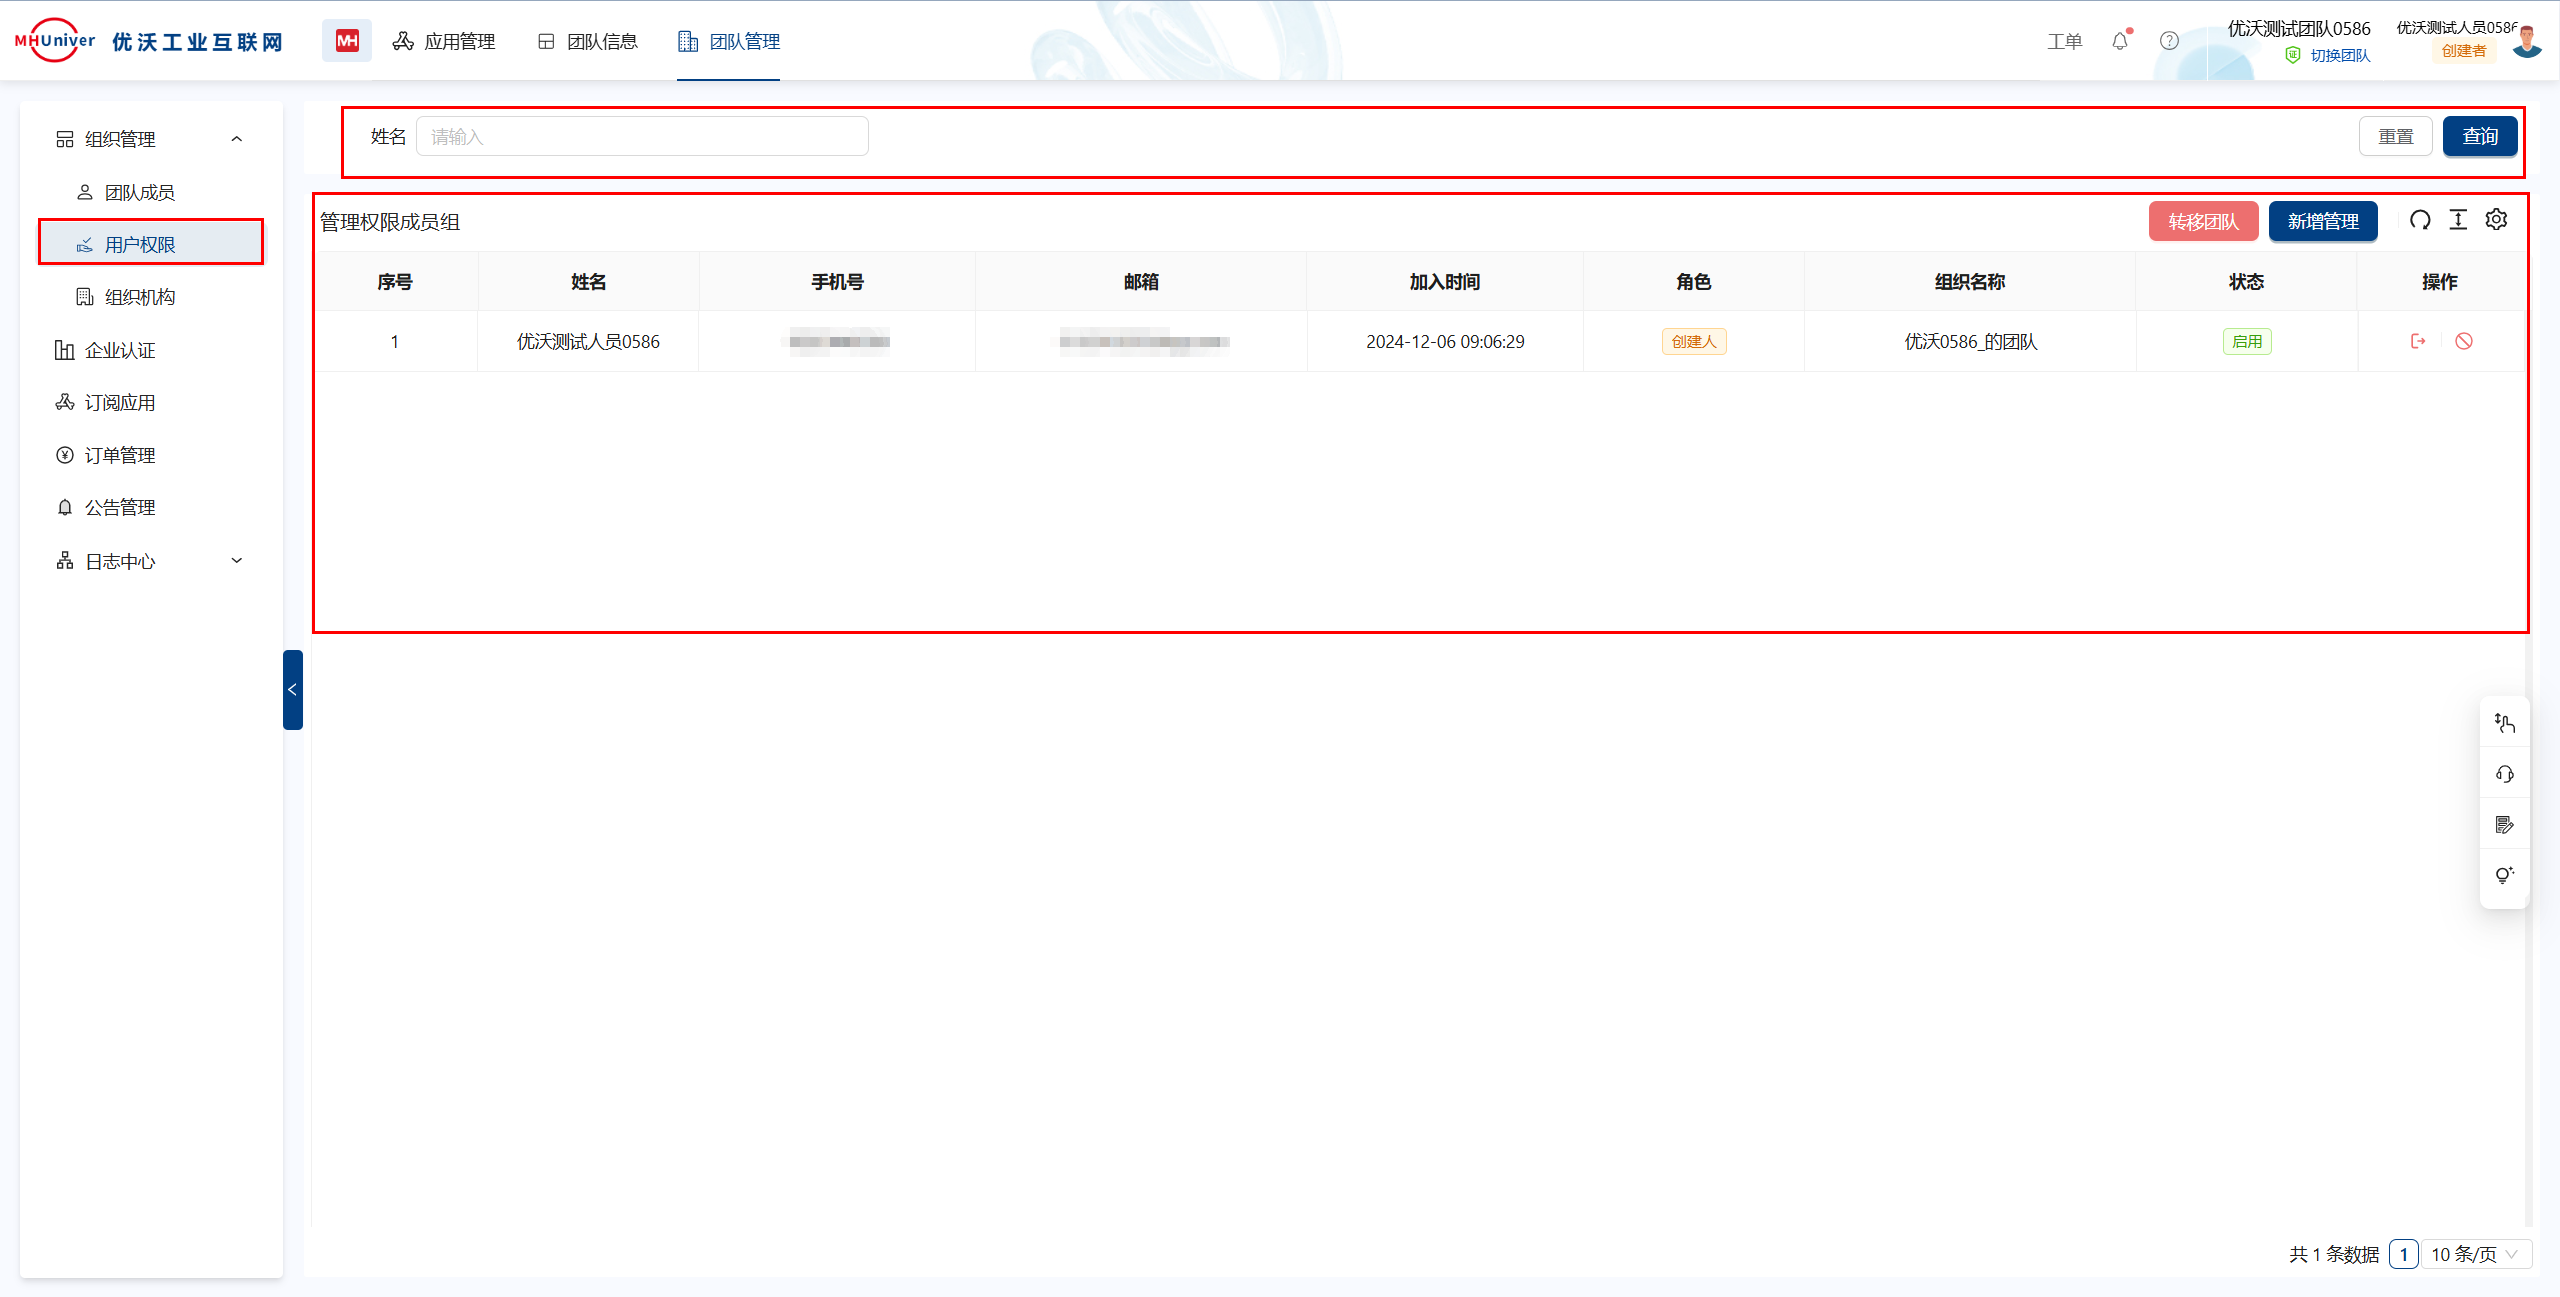Viewport: 2560px width, 1297px height.
Task: Focus the 姓名 search input field
Action: [x=642, y=137]
